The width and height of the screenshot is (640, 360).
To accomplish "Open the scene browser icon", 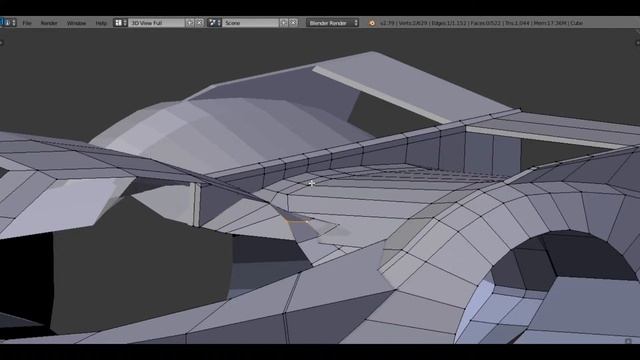I will 214,23.
